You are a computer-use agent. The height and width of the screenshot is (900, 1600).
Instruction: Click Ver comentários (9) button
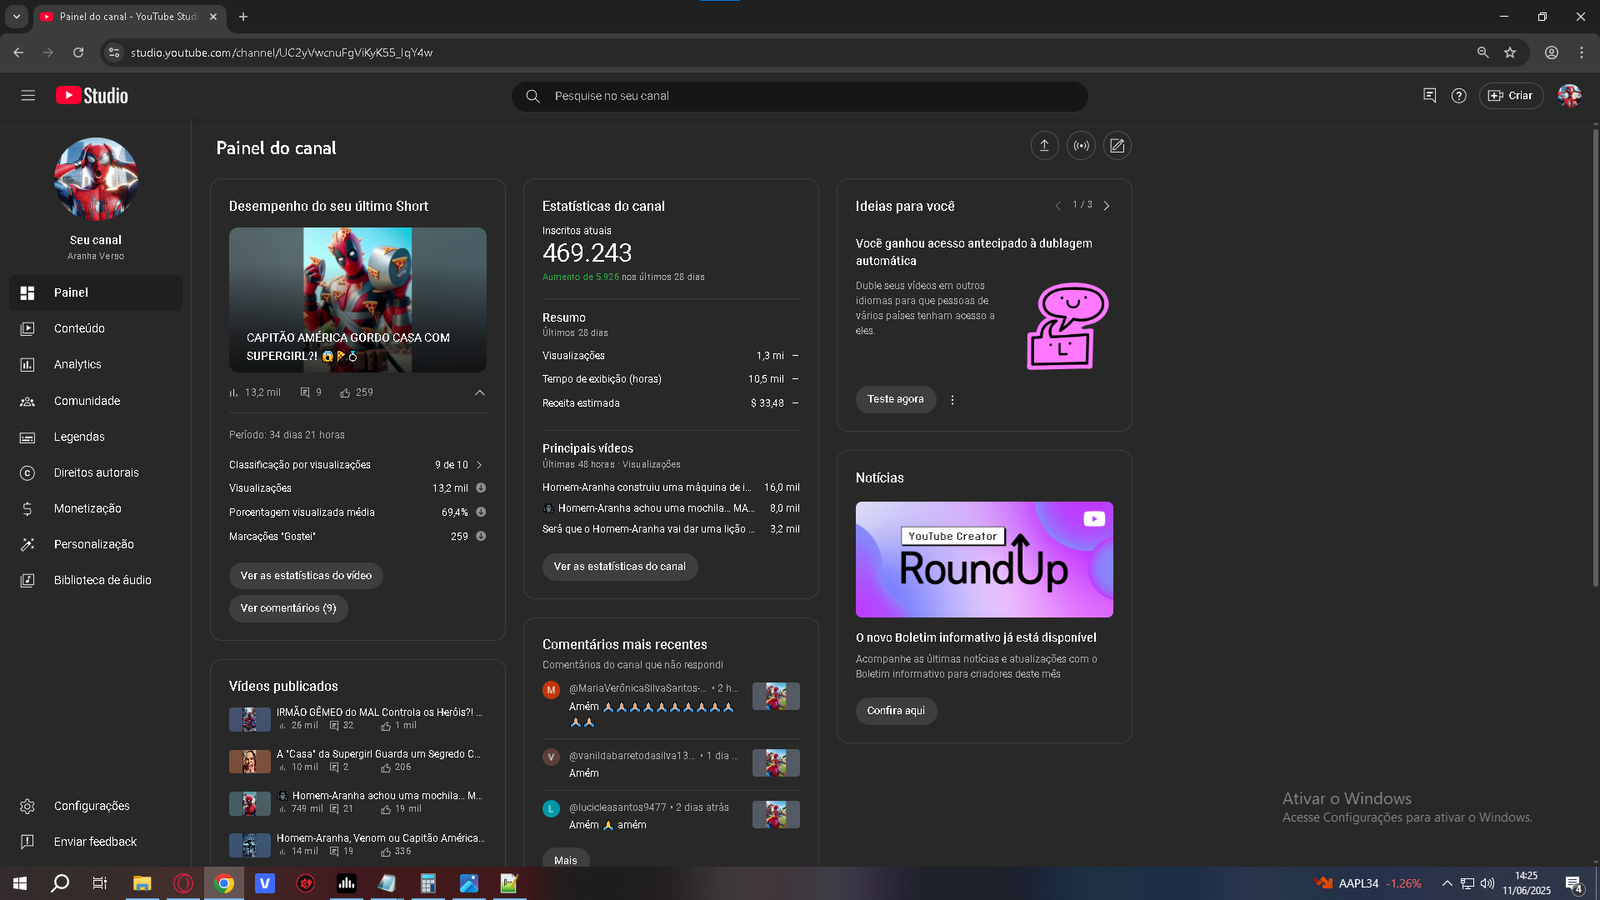point(288,608)
